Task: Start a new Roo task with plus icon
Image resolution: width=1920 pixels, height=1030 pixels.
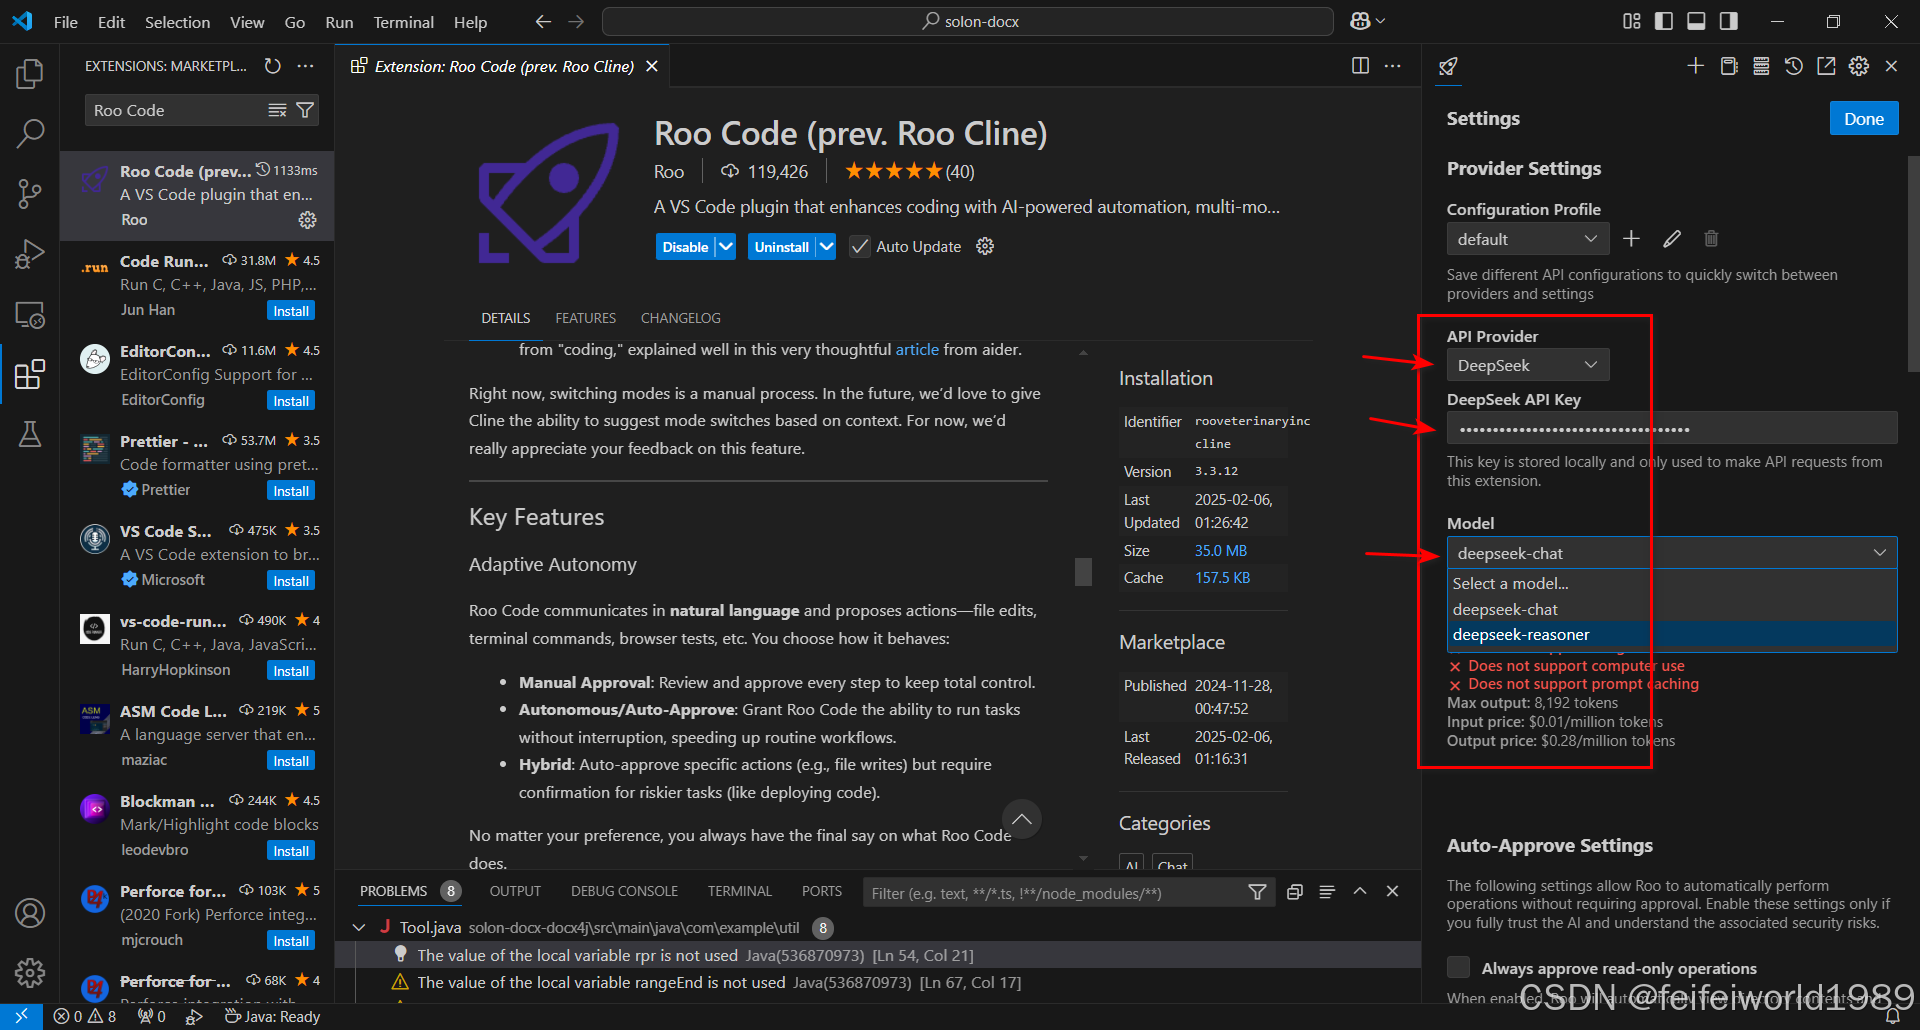Action: pyautogui.click(x=1695, y=66)
